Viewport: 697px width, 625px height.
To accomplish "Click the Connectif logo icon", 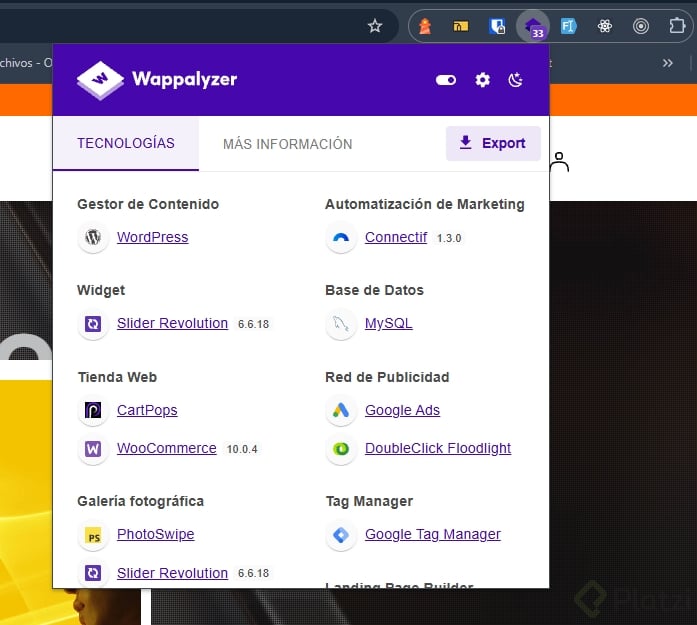I will click(x=341, y=238).
